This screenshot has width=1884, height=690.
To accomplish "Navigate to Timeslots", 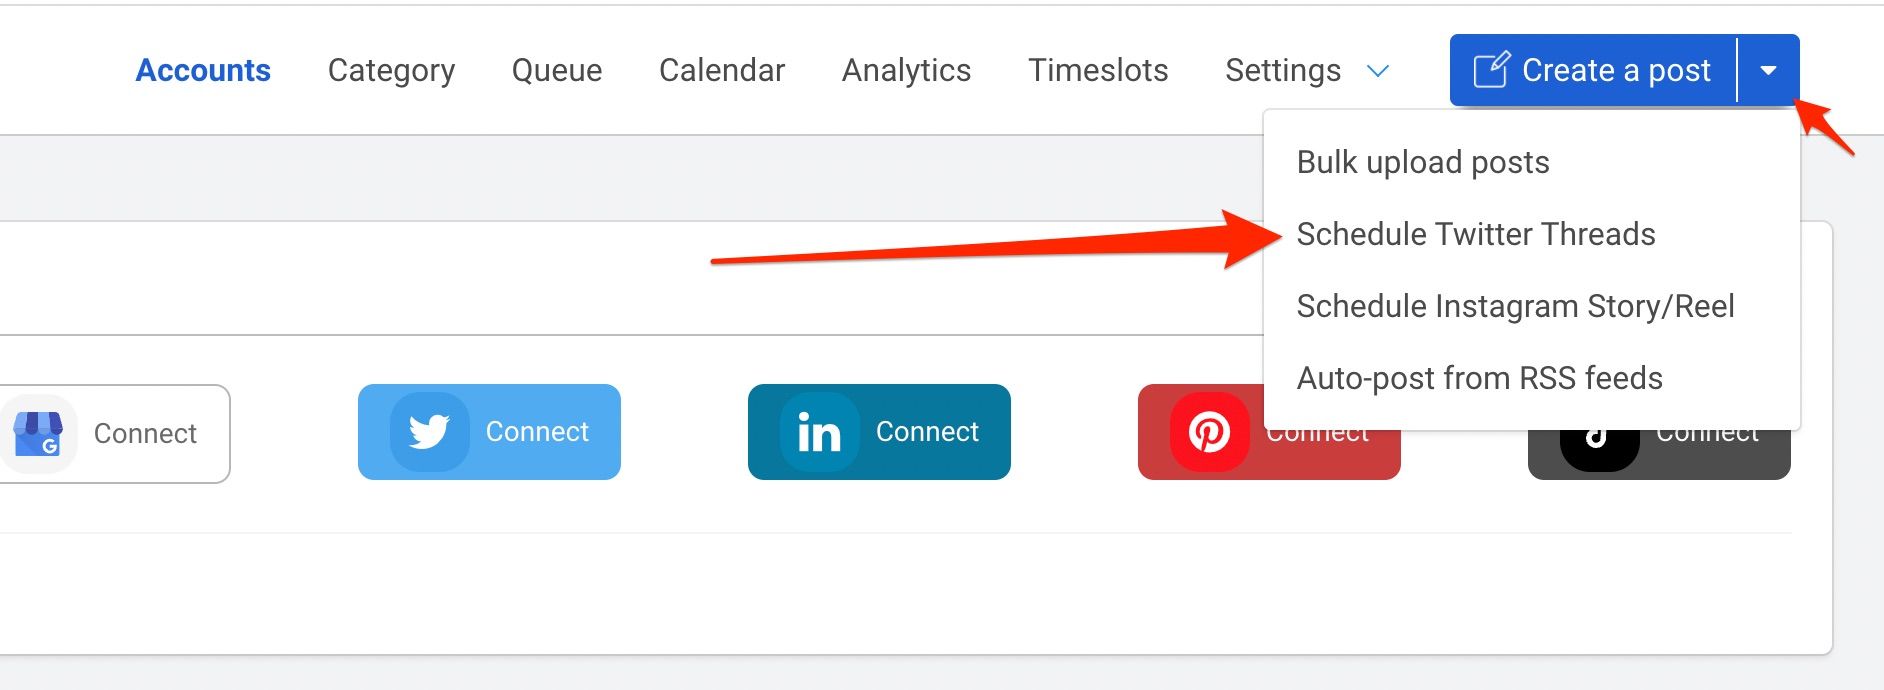I will (1098, 70).
